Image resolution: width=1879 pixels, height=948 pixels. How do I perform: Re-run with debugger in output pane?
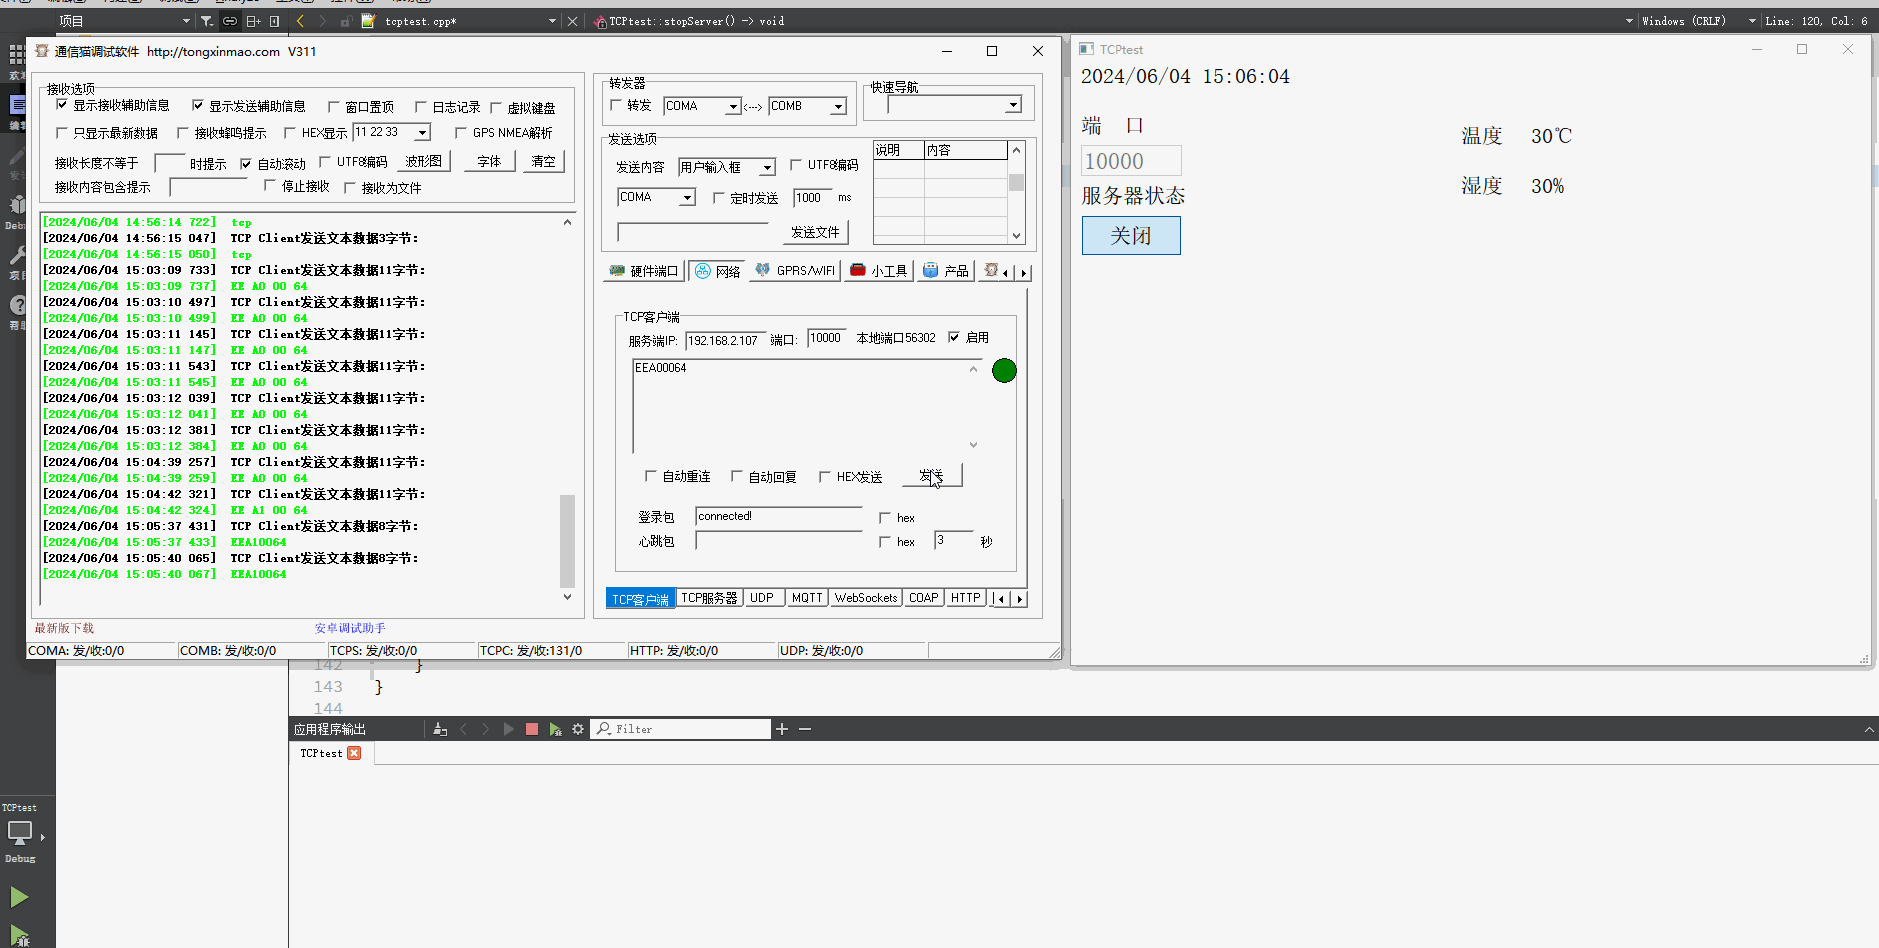[x=555, y=729]
